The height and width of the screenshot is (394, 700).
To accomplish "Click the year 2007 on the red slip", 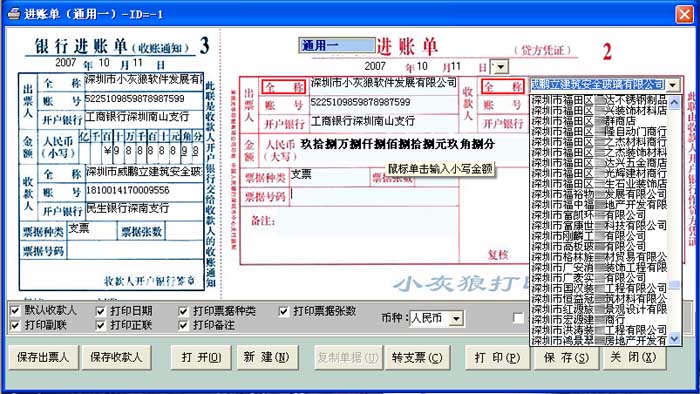I will pos(375,66).
